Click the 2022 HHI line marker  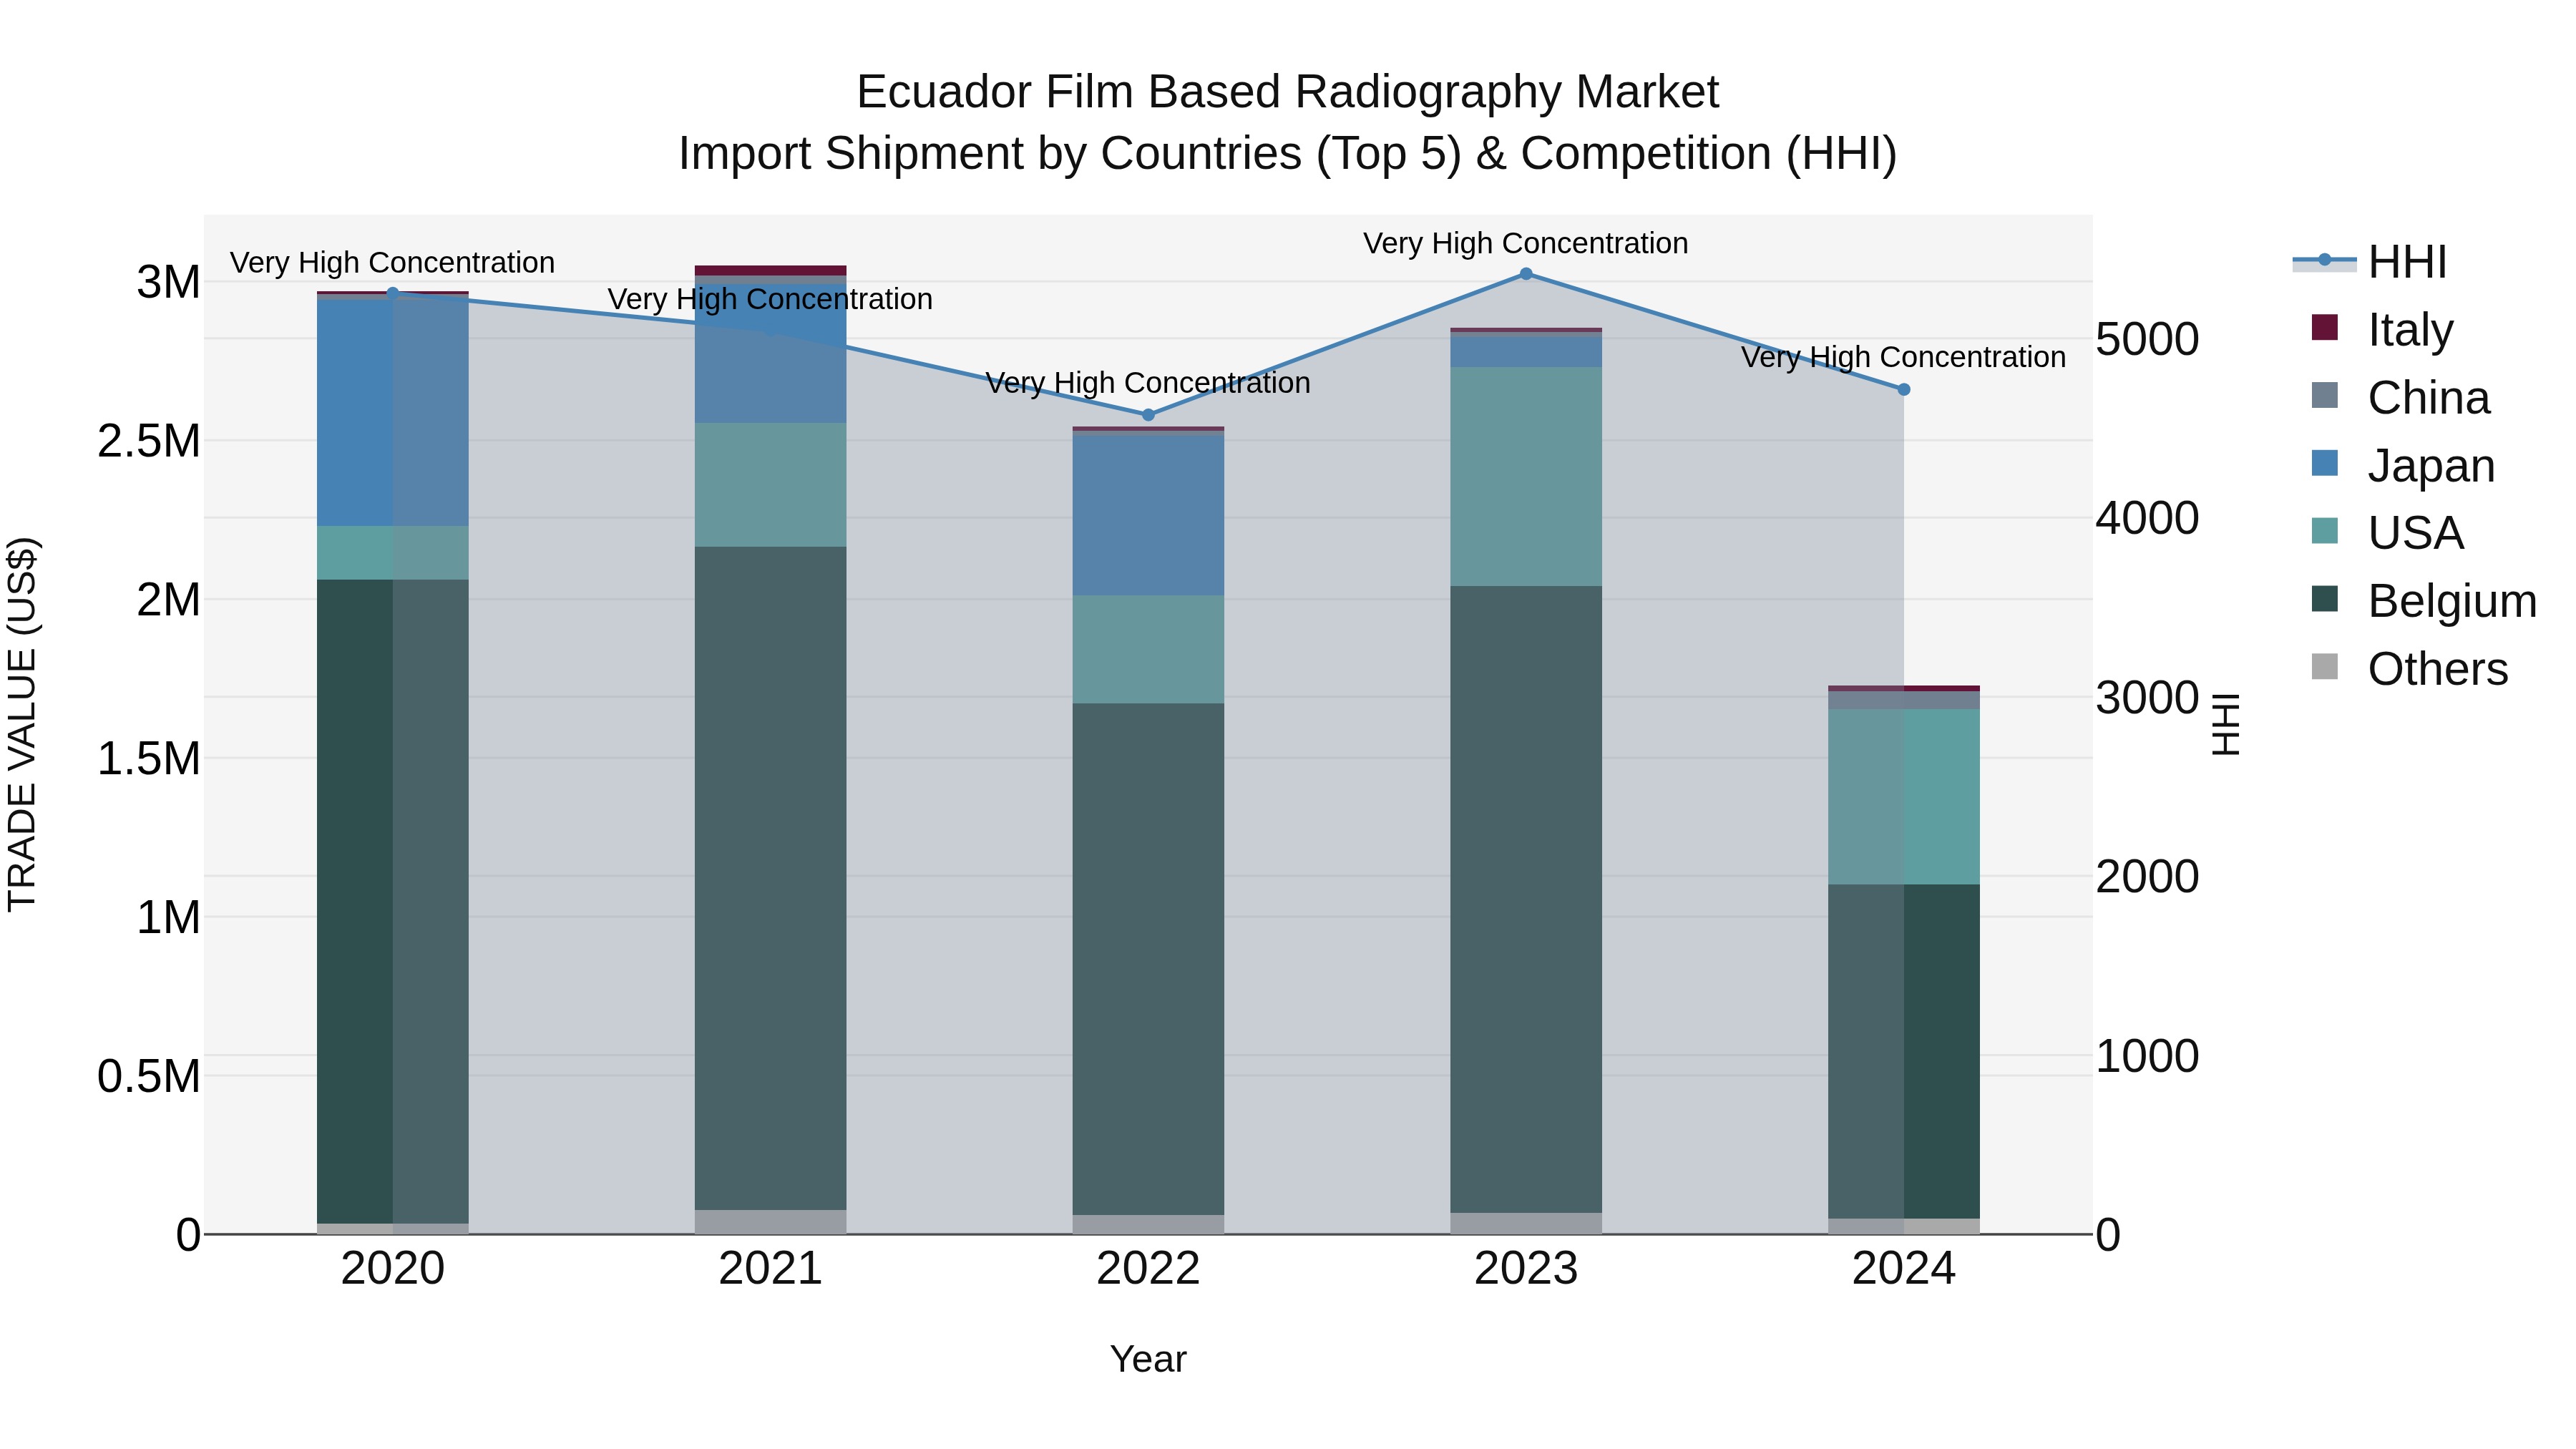(1148, 415)
